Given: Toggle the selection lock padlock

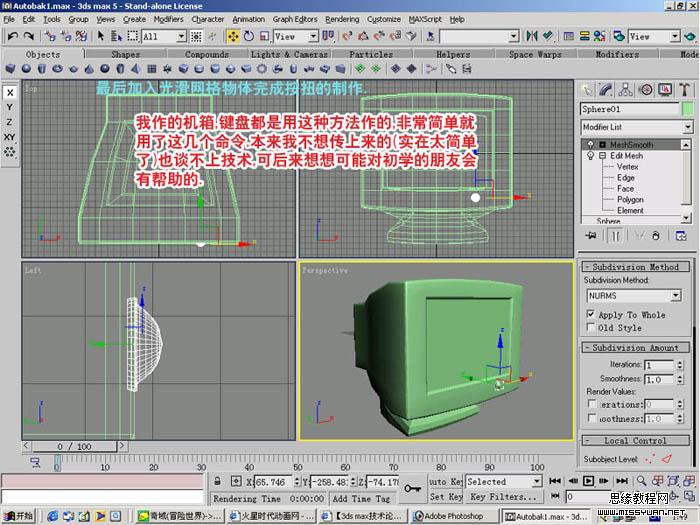Looking at the screenshot, I should tap(217, 481).
